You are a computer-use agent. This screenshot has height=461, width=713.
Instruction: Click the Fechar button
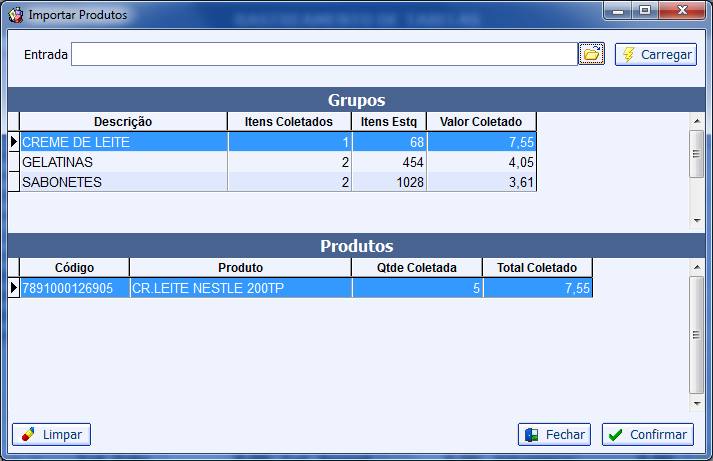tap(554, 435)
